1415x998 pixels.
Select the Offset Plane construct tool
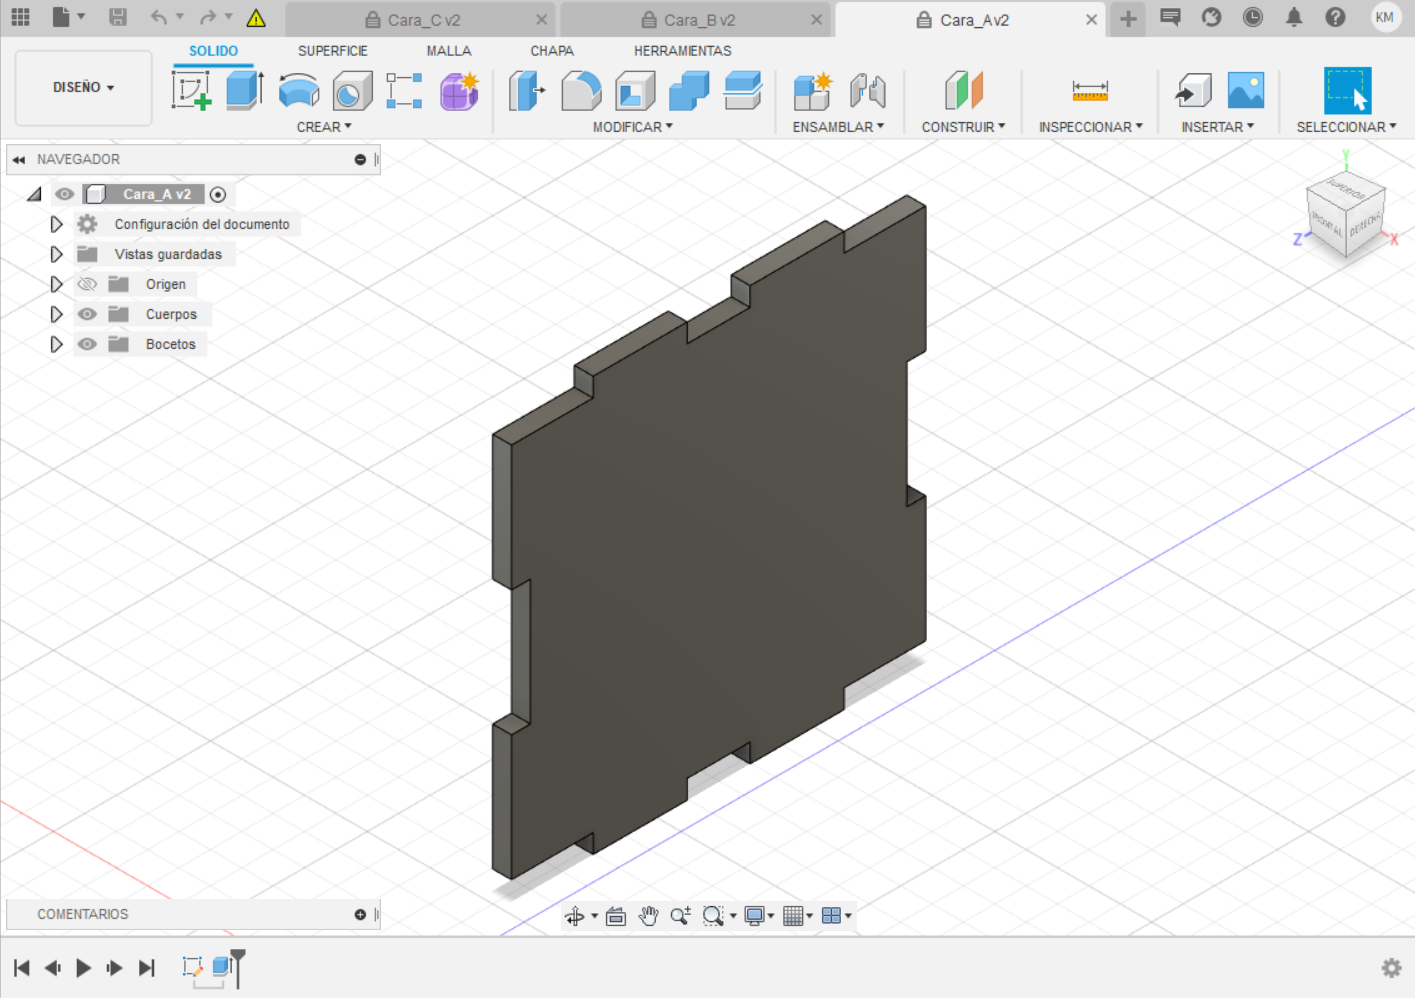tap(964, 91)
